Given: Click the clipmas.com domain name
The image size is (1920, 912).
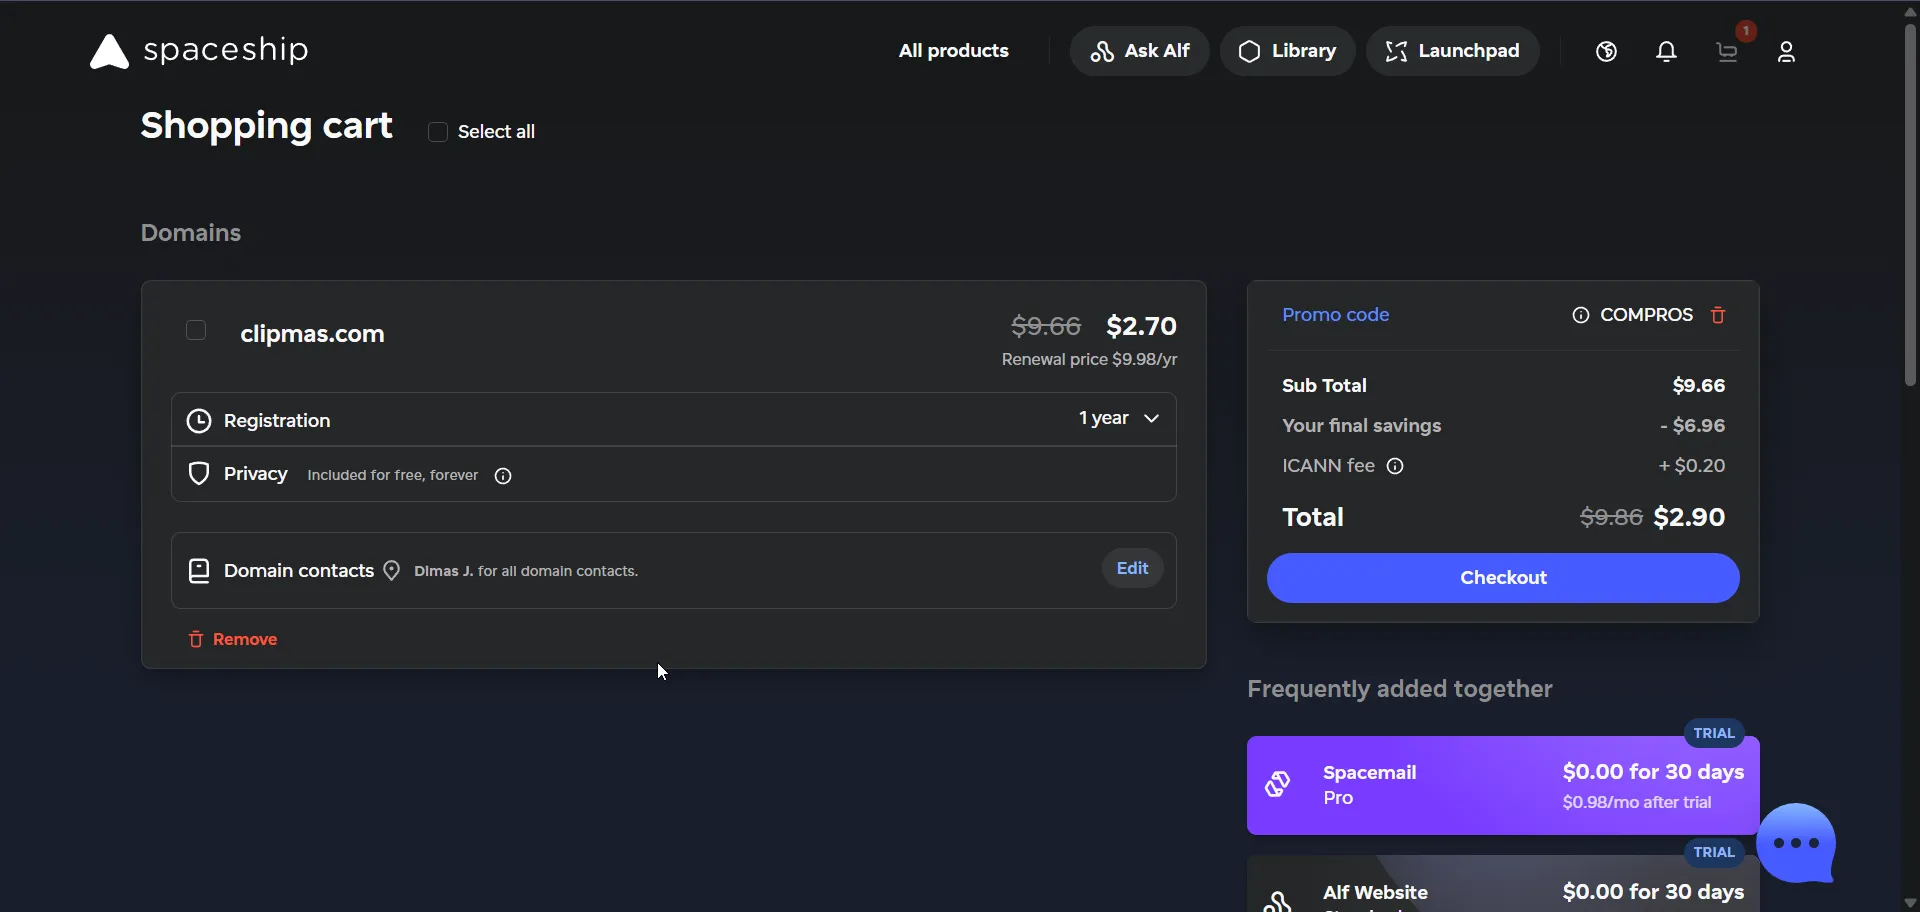Looking at the screenshot, I should [x=312, y=334].
